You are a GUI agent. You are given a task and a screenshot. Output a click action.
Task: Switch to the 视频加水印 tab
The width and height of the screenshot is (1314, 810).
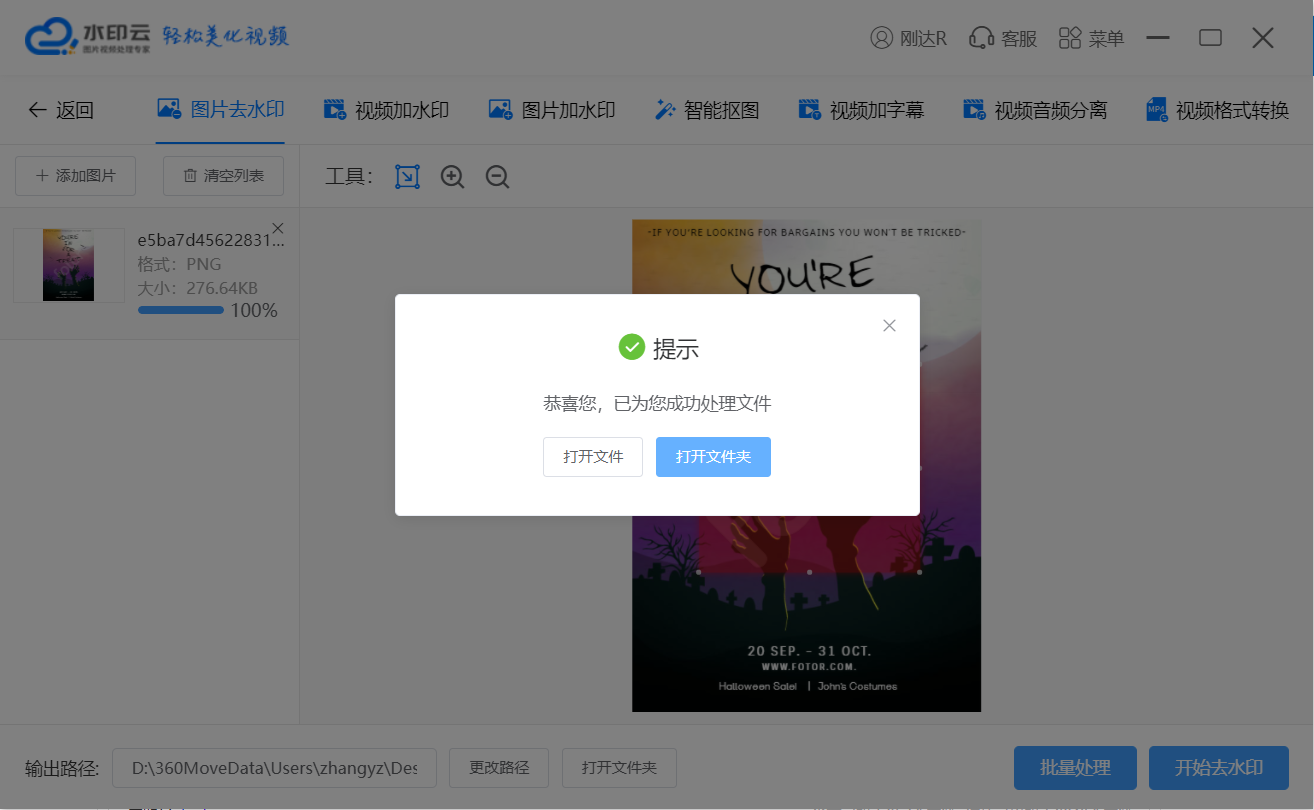(386, 110)
